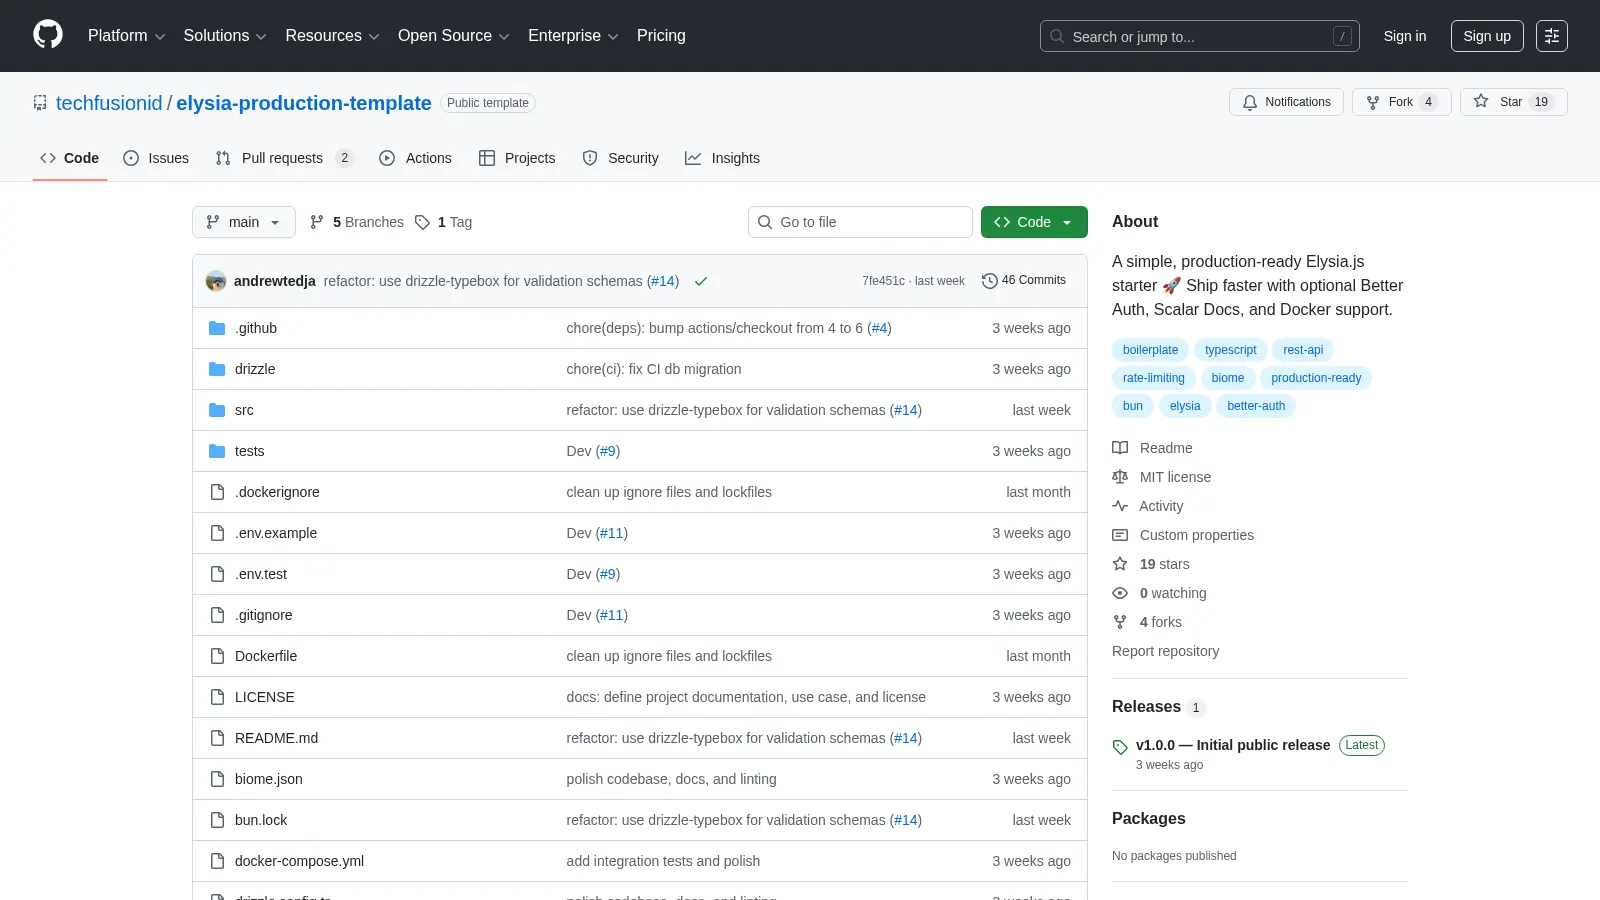Expand the Resources menu
The height and width of the screenshot is (900, 1600).
coord(332,36)
